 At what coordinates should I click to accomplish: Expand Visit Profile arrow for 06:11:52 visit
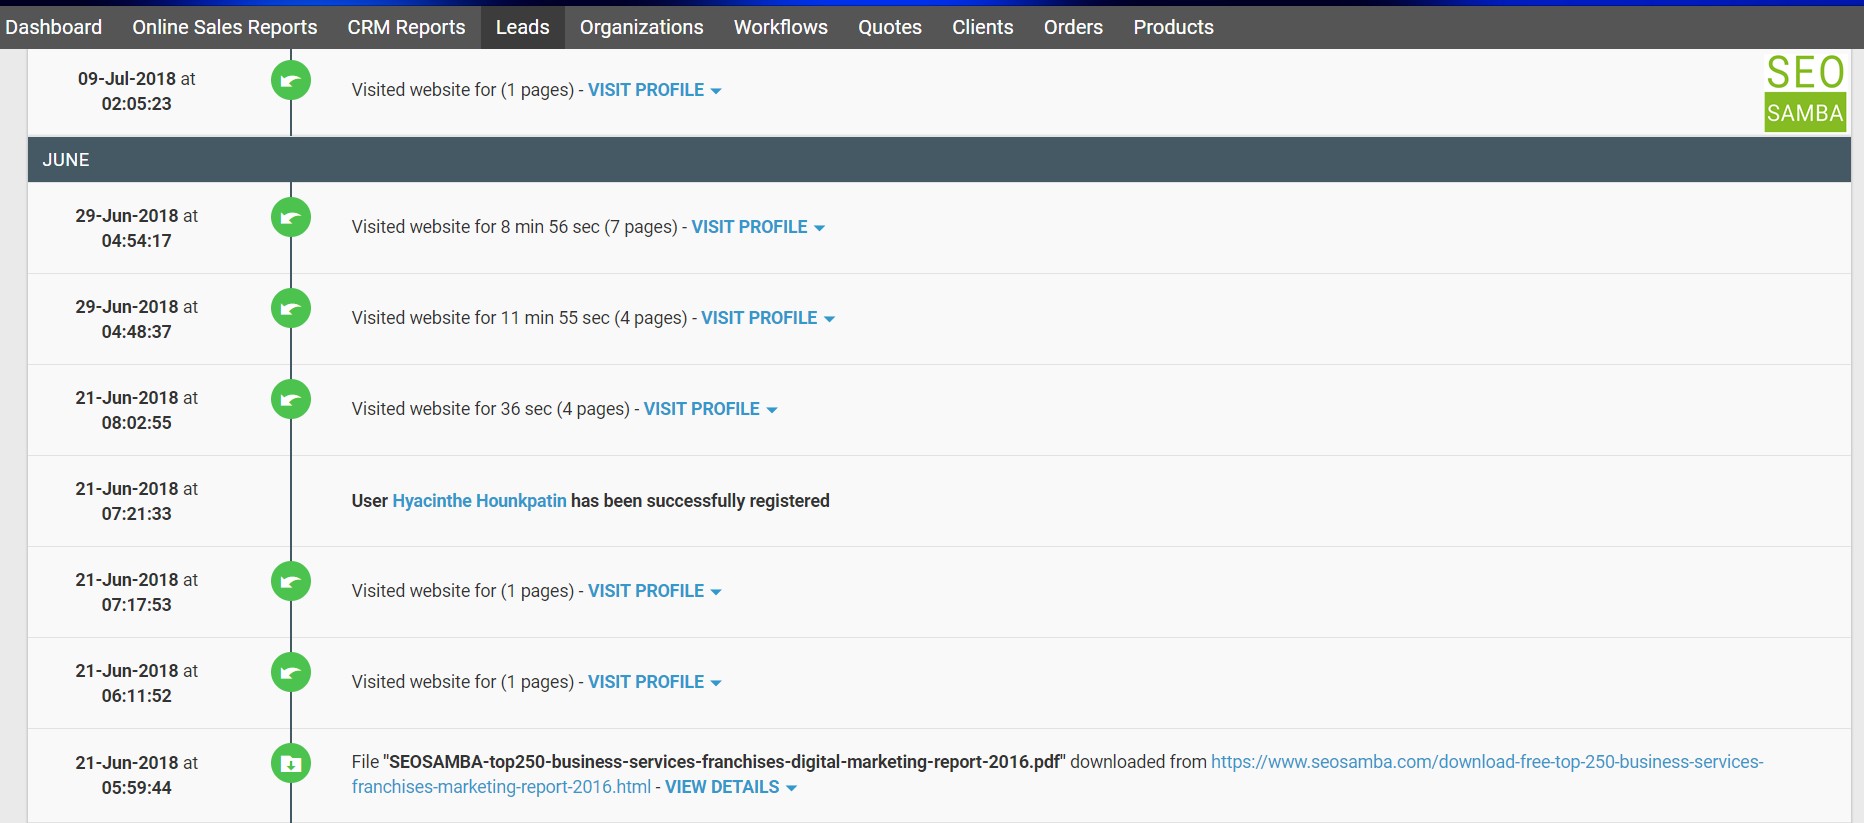click(716, 683)
